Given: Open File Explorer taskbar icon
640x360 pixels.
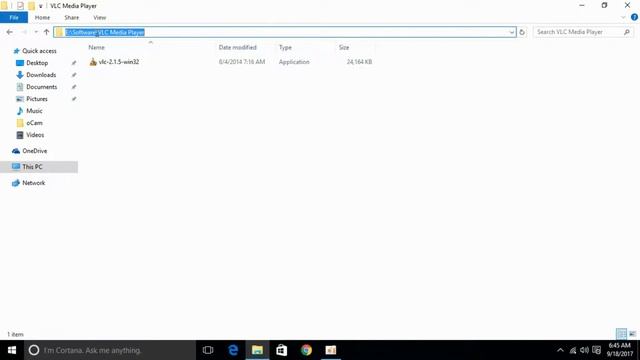Looking at the screenshot, I should pos(257,350).
